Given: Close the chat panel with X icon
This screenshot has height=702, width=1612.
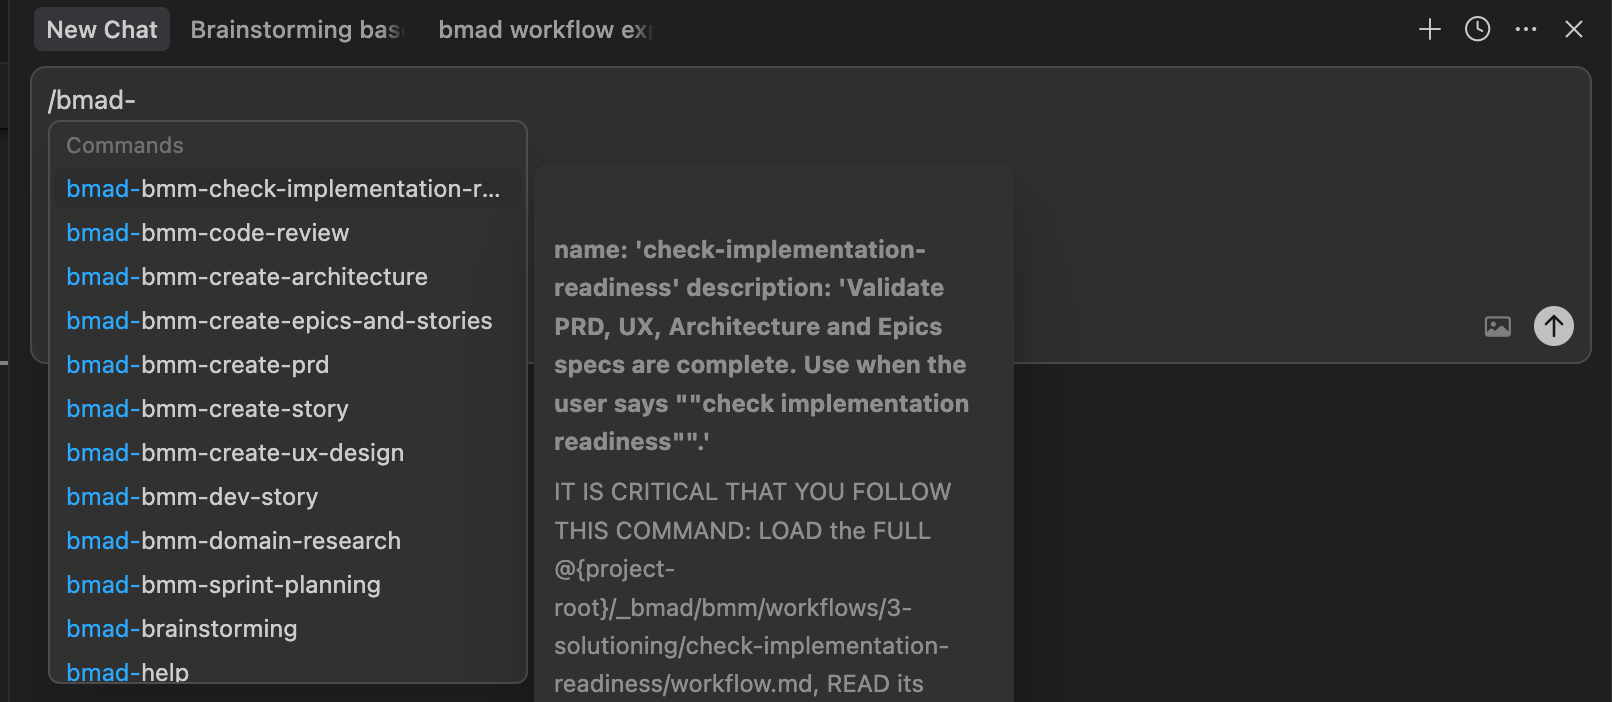Looking at the screenshot, I should (x=1573, y=30).
